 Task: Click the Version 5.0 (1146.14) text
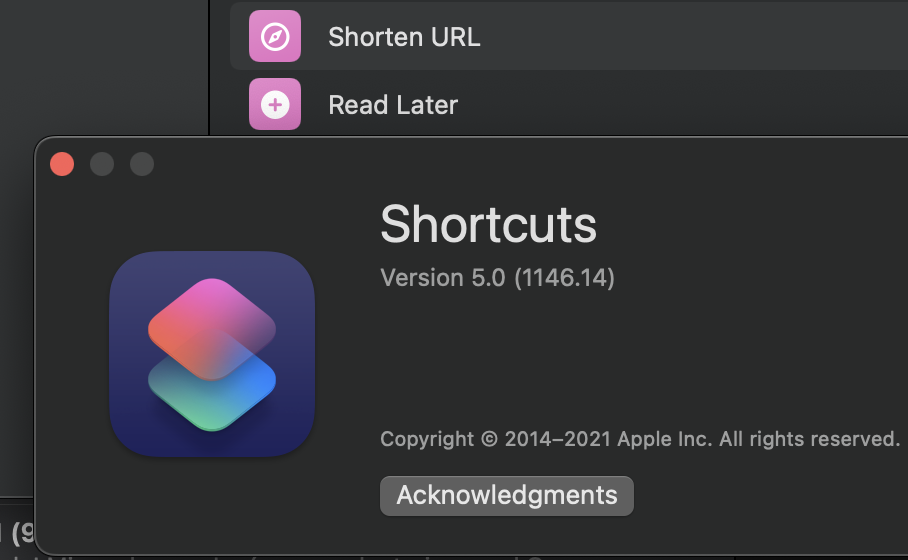(x=497, y=278)
